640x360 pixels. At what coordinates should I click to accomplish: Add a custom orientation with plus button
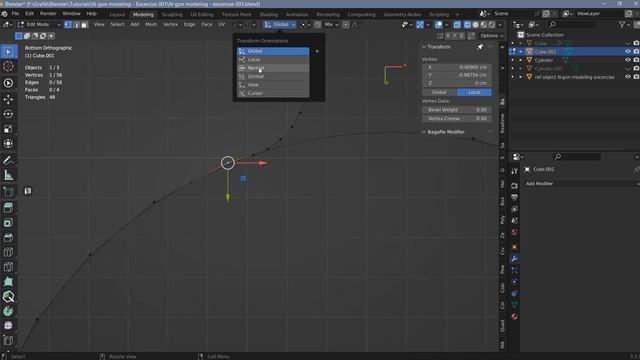(x=317, y=51)
